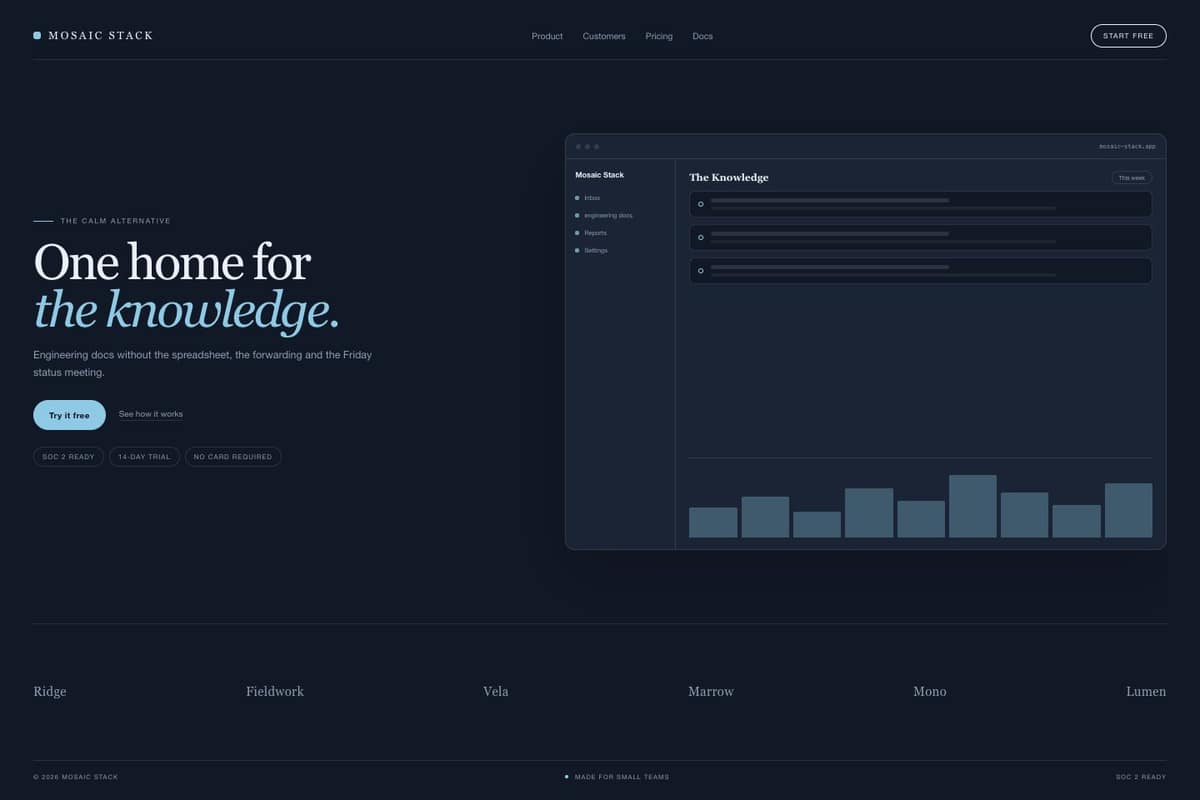The height and width of the screenshot is (800, 1200).
Task: Click Mosaic Stack title in mockup sidebar
Action: coord(599,175)
